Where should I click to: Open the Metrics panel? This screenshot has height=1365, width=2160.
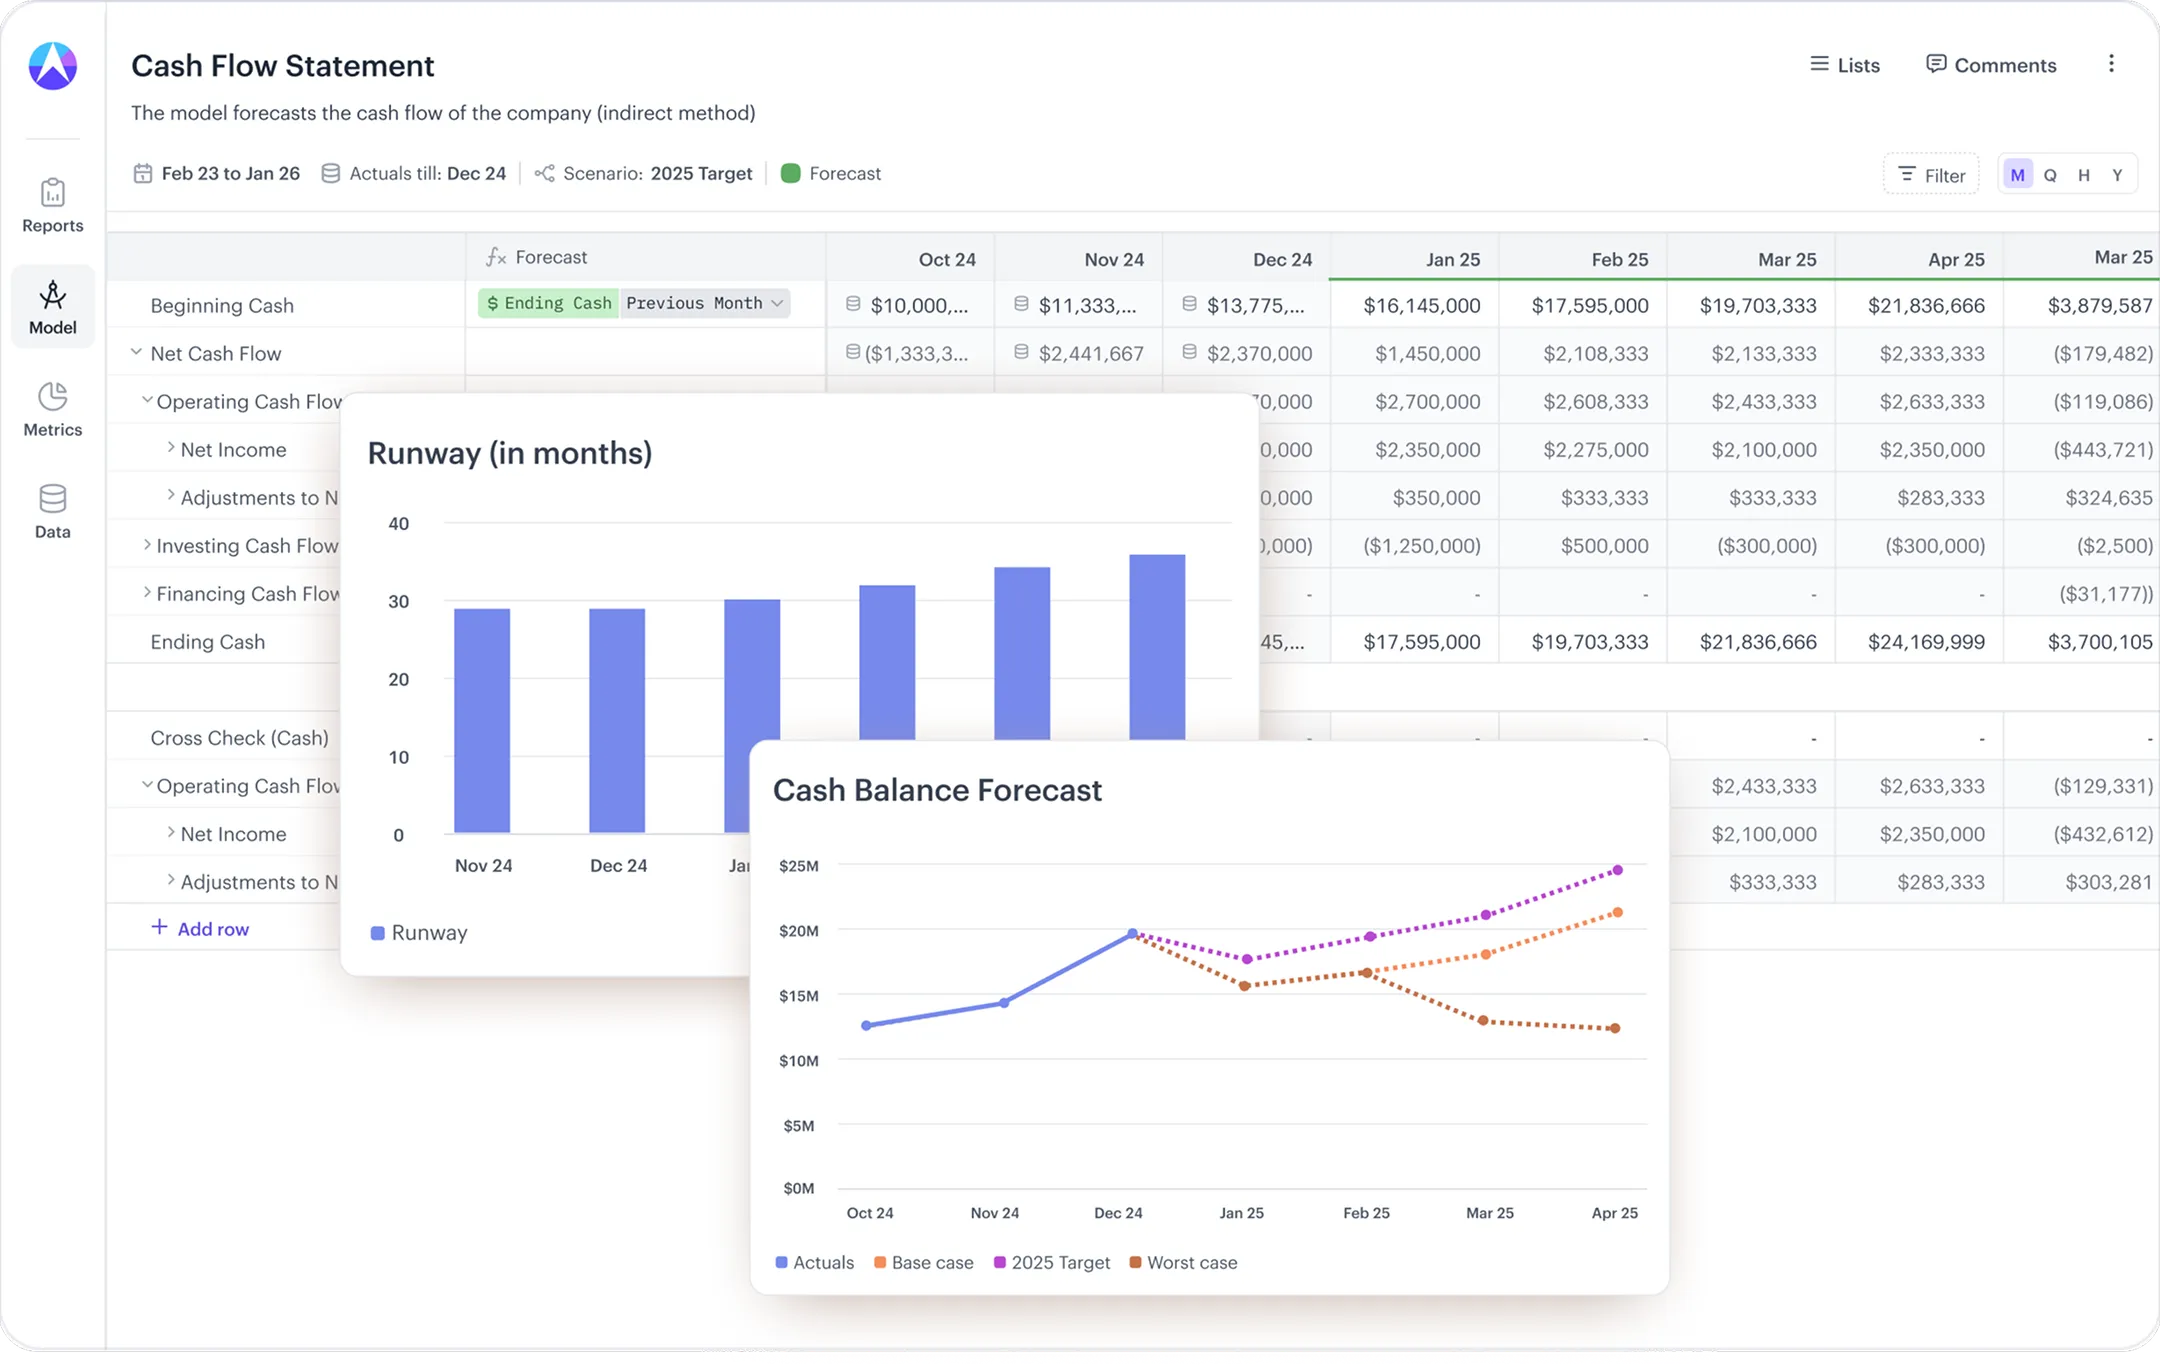[x=52, y=410]
